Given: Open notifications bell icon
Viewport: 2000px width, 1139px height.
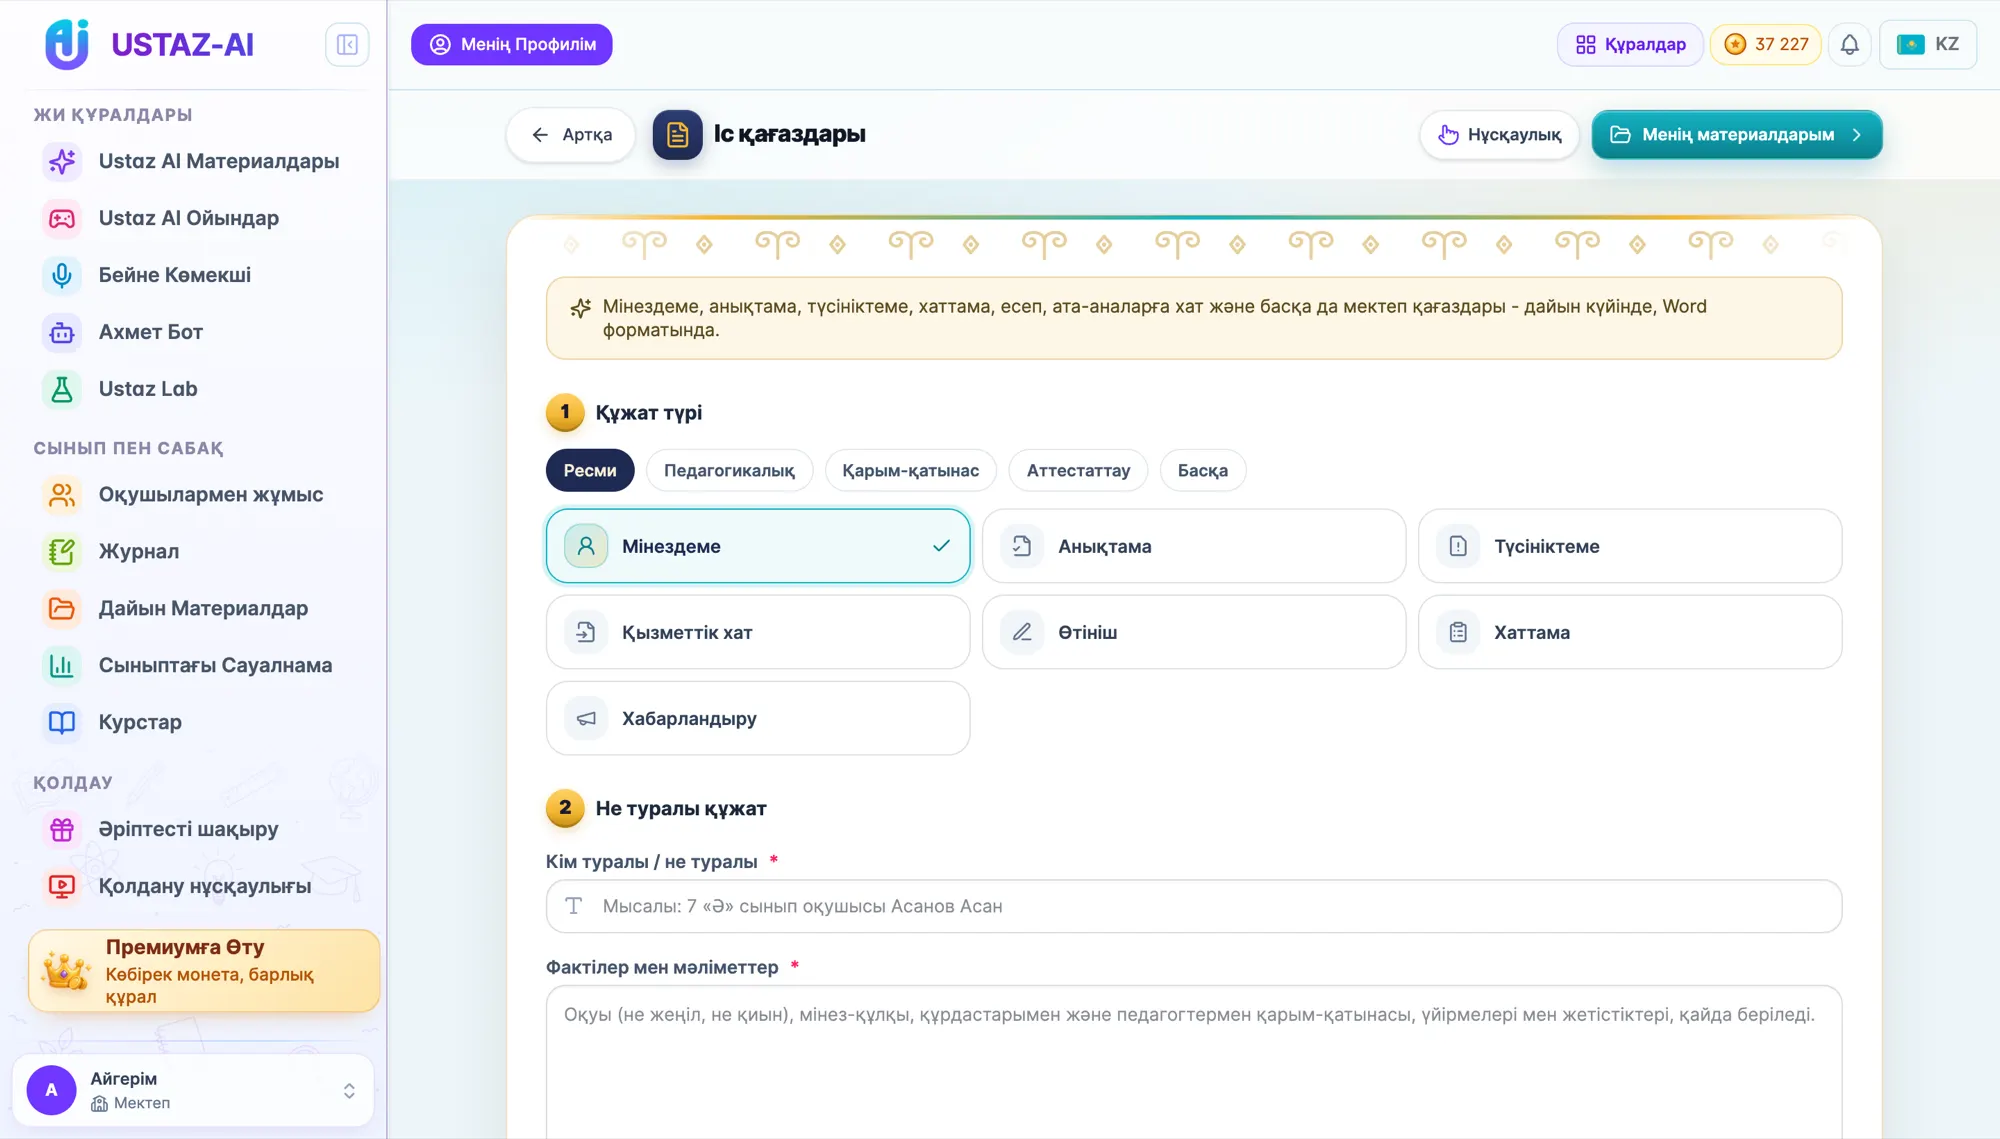Looking at the screenshot, I should coord(1850,45).
